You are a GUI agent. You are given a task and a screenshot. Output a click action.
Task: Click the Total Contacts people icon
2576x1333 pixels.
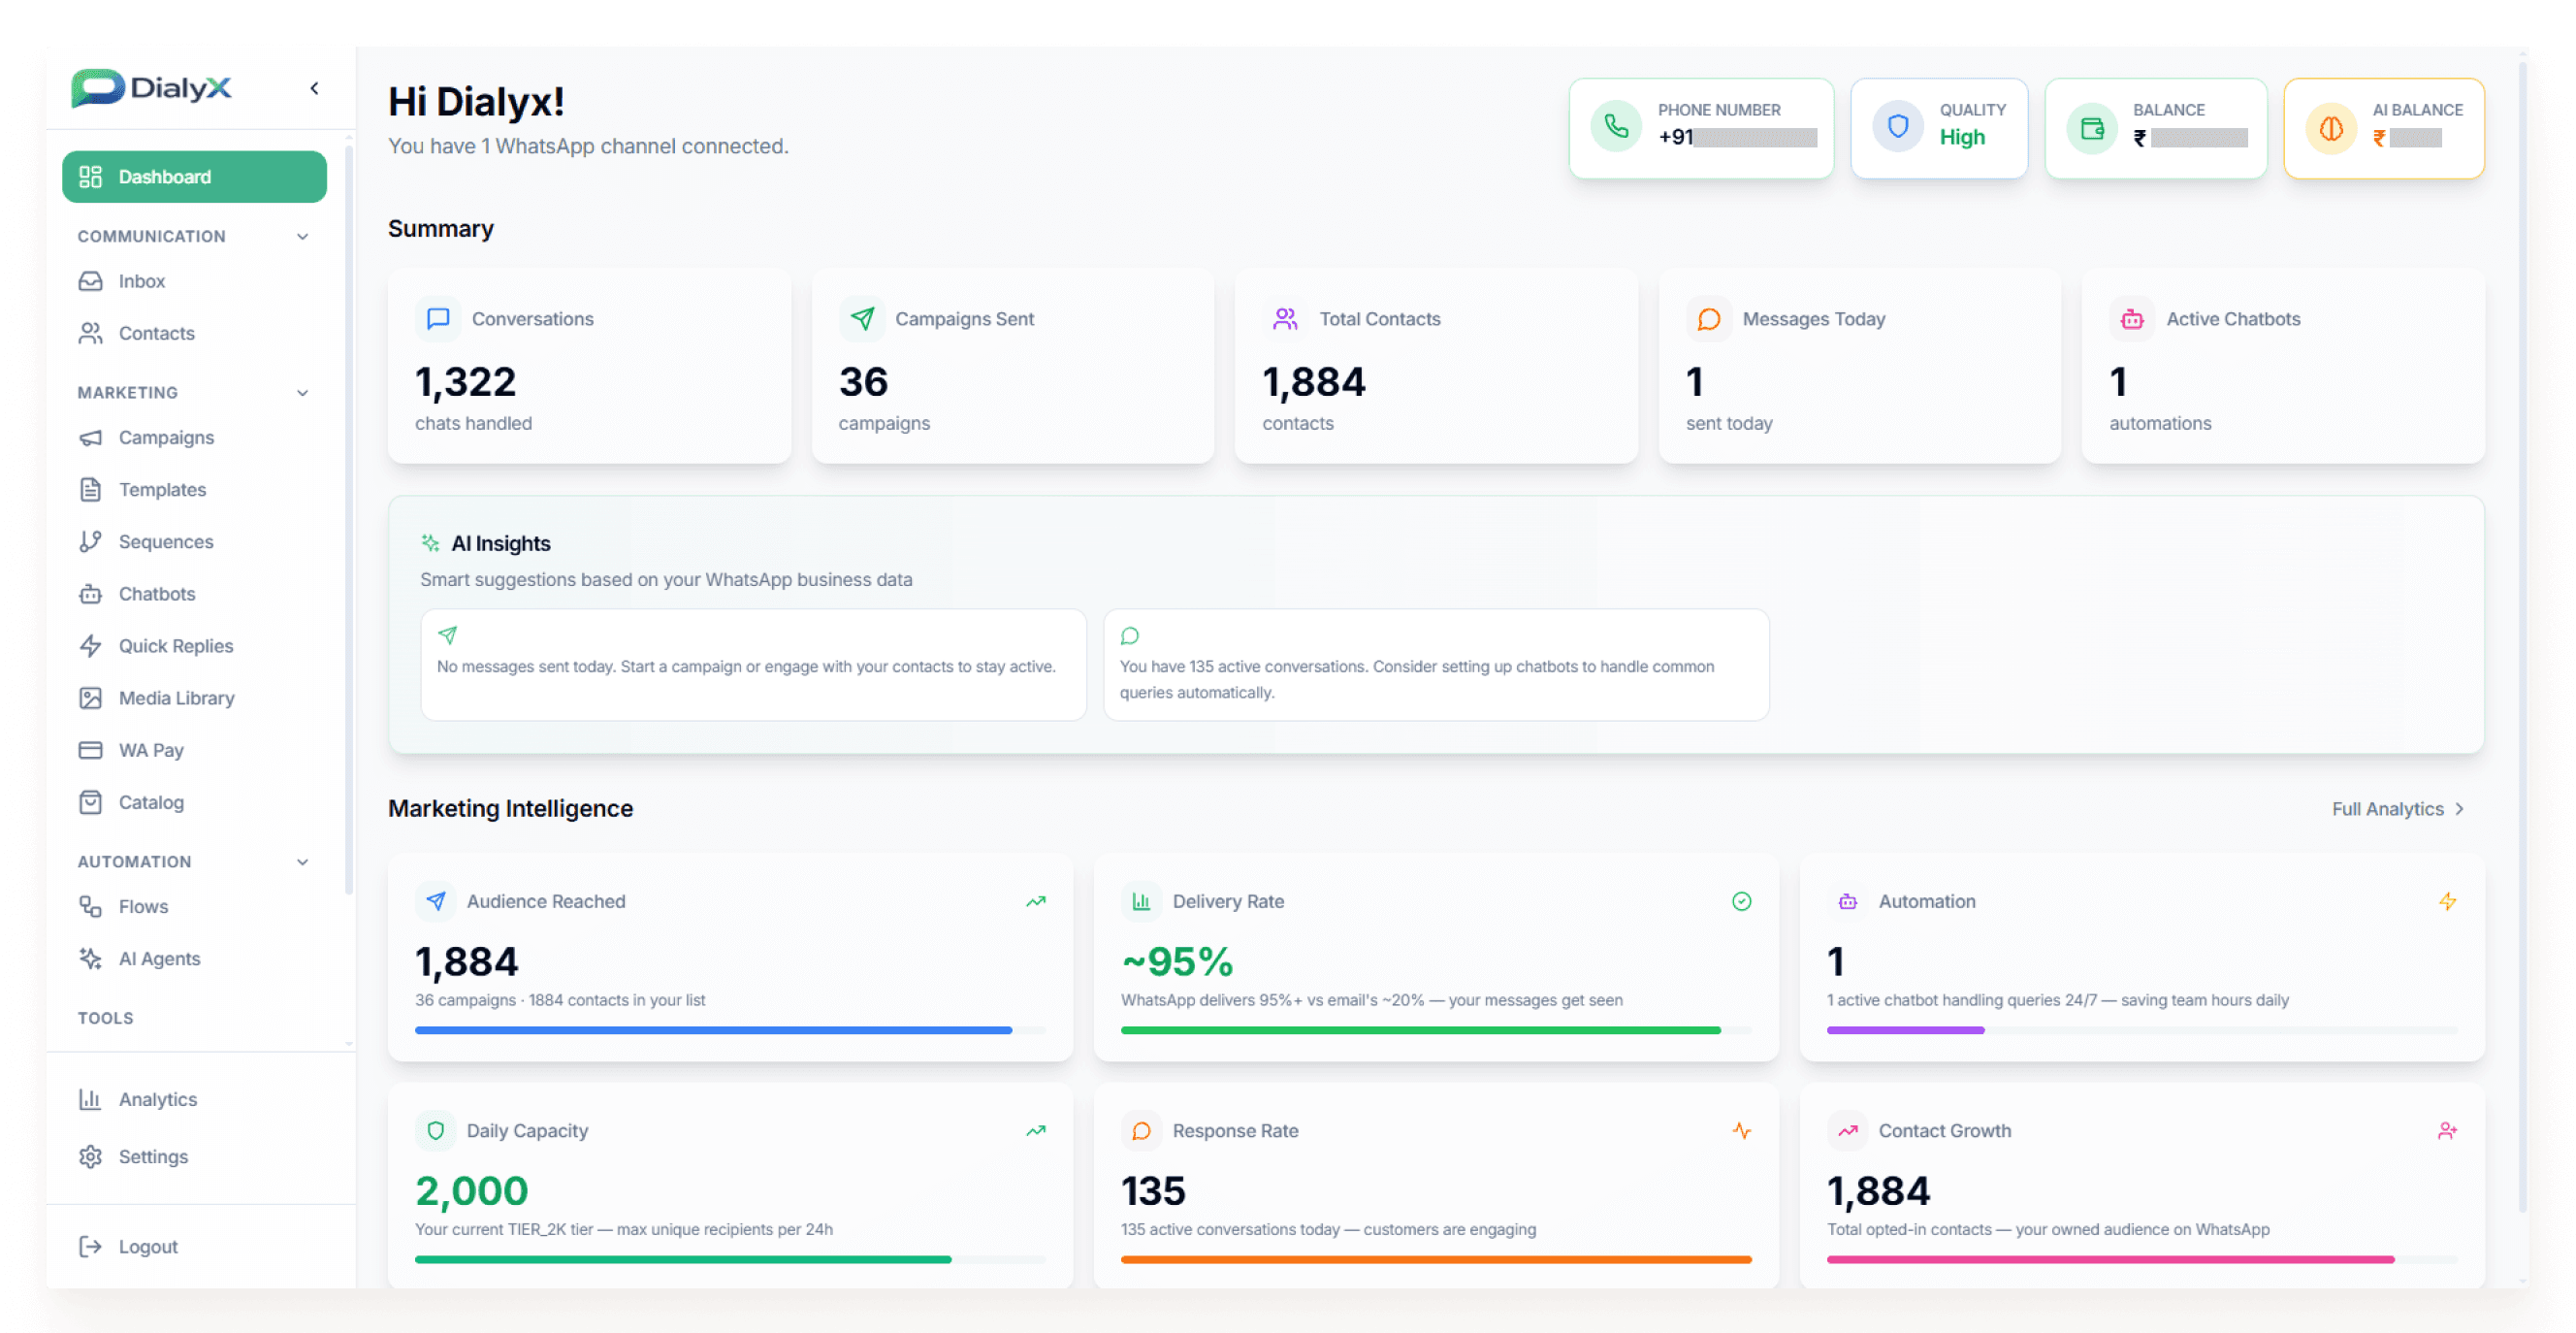pyautogui.click(x=1285, y=319)
